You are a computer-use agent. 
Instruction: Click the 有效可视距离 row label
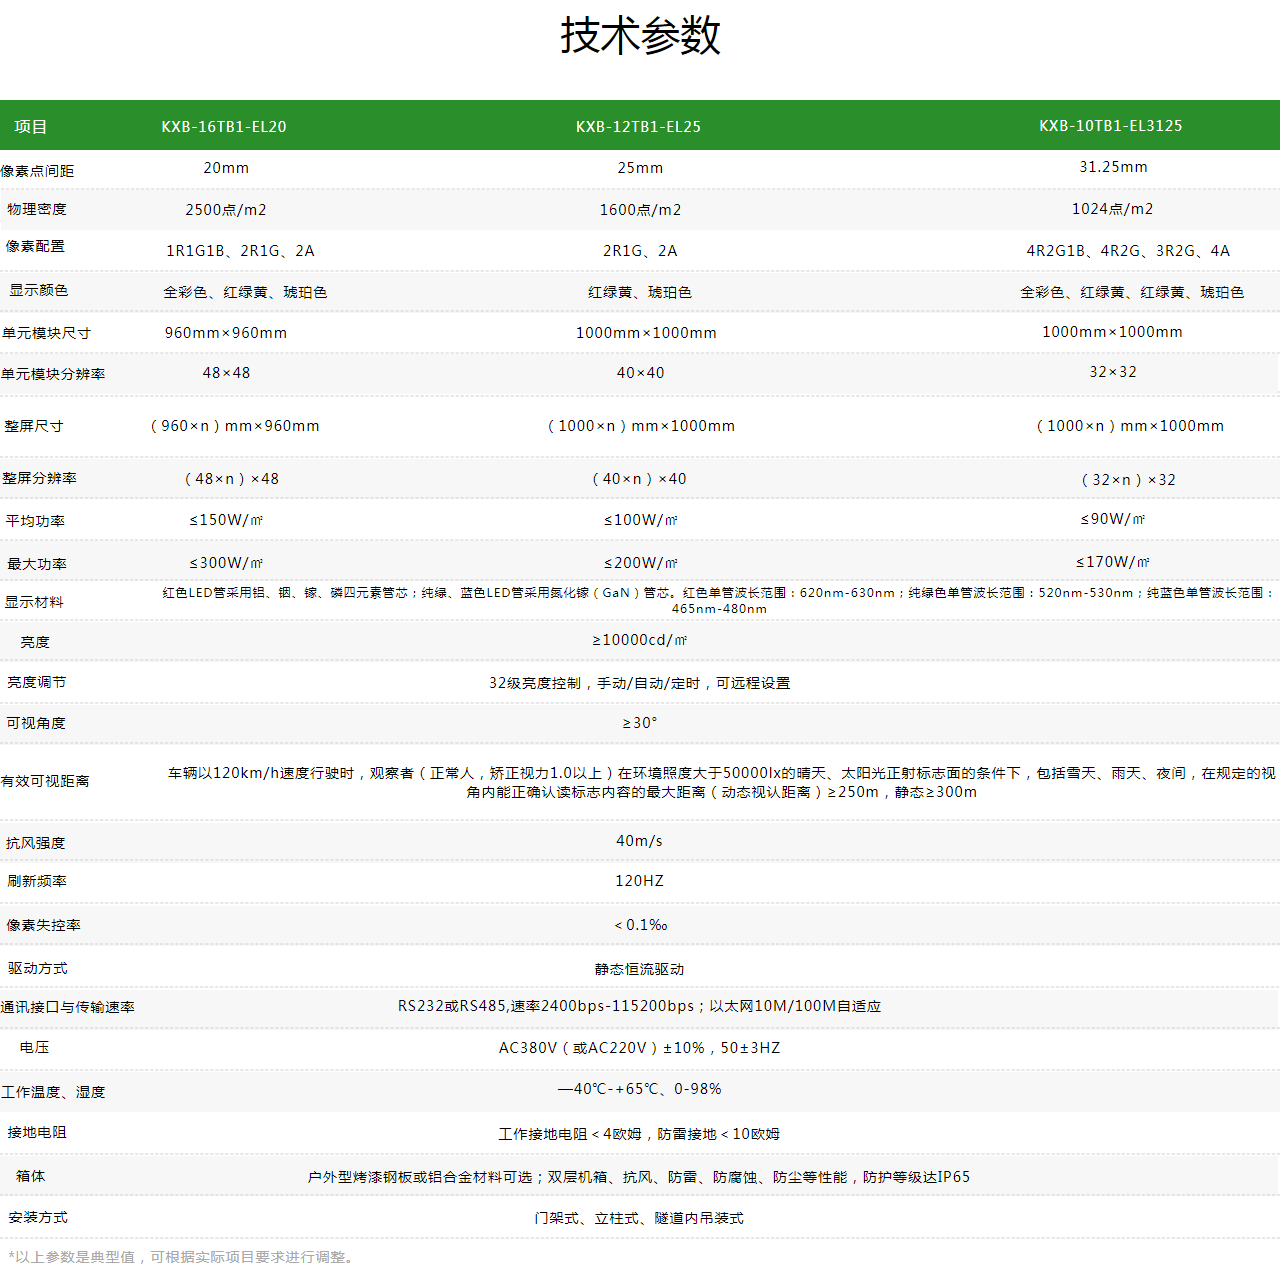pos(45,781)
